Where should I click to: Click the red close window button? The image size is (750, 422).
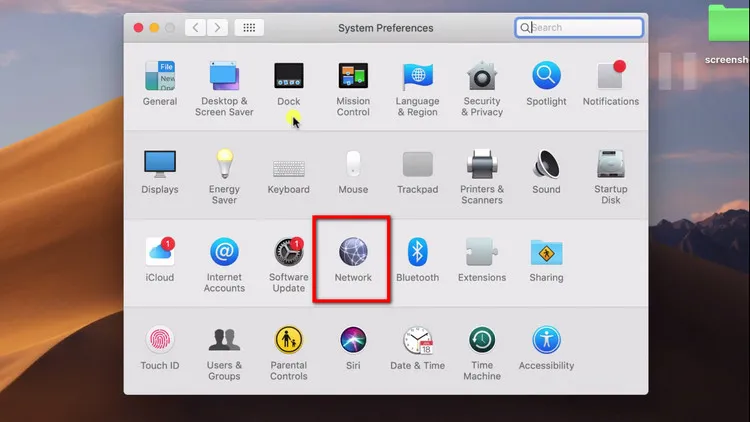[x=138, y=28]
